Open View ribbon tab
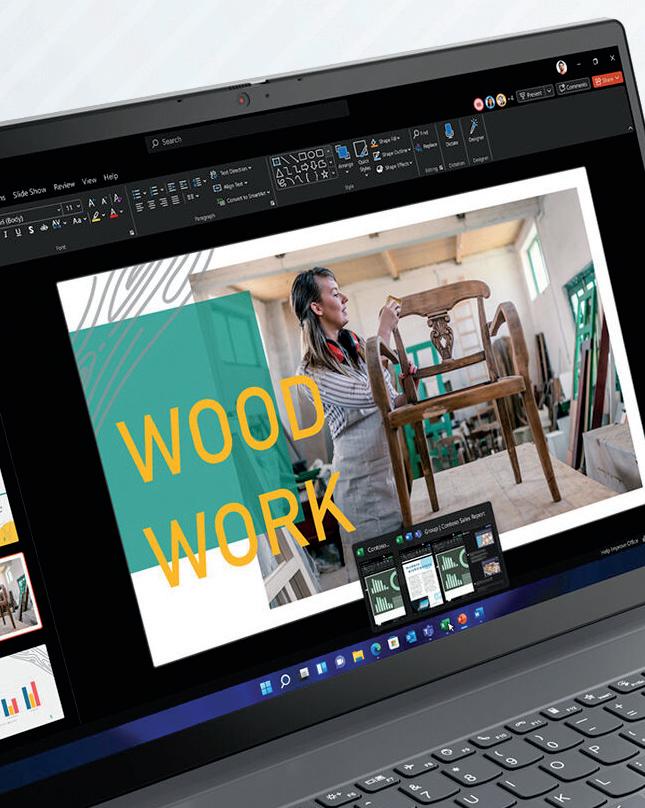 pos(89,181)
